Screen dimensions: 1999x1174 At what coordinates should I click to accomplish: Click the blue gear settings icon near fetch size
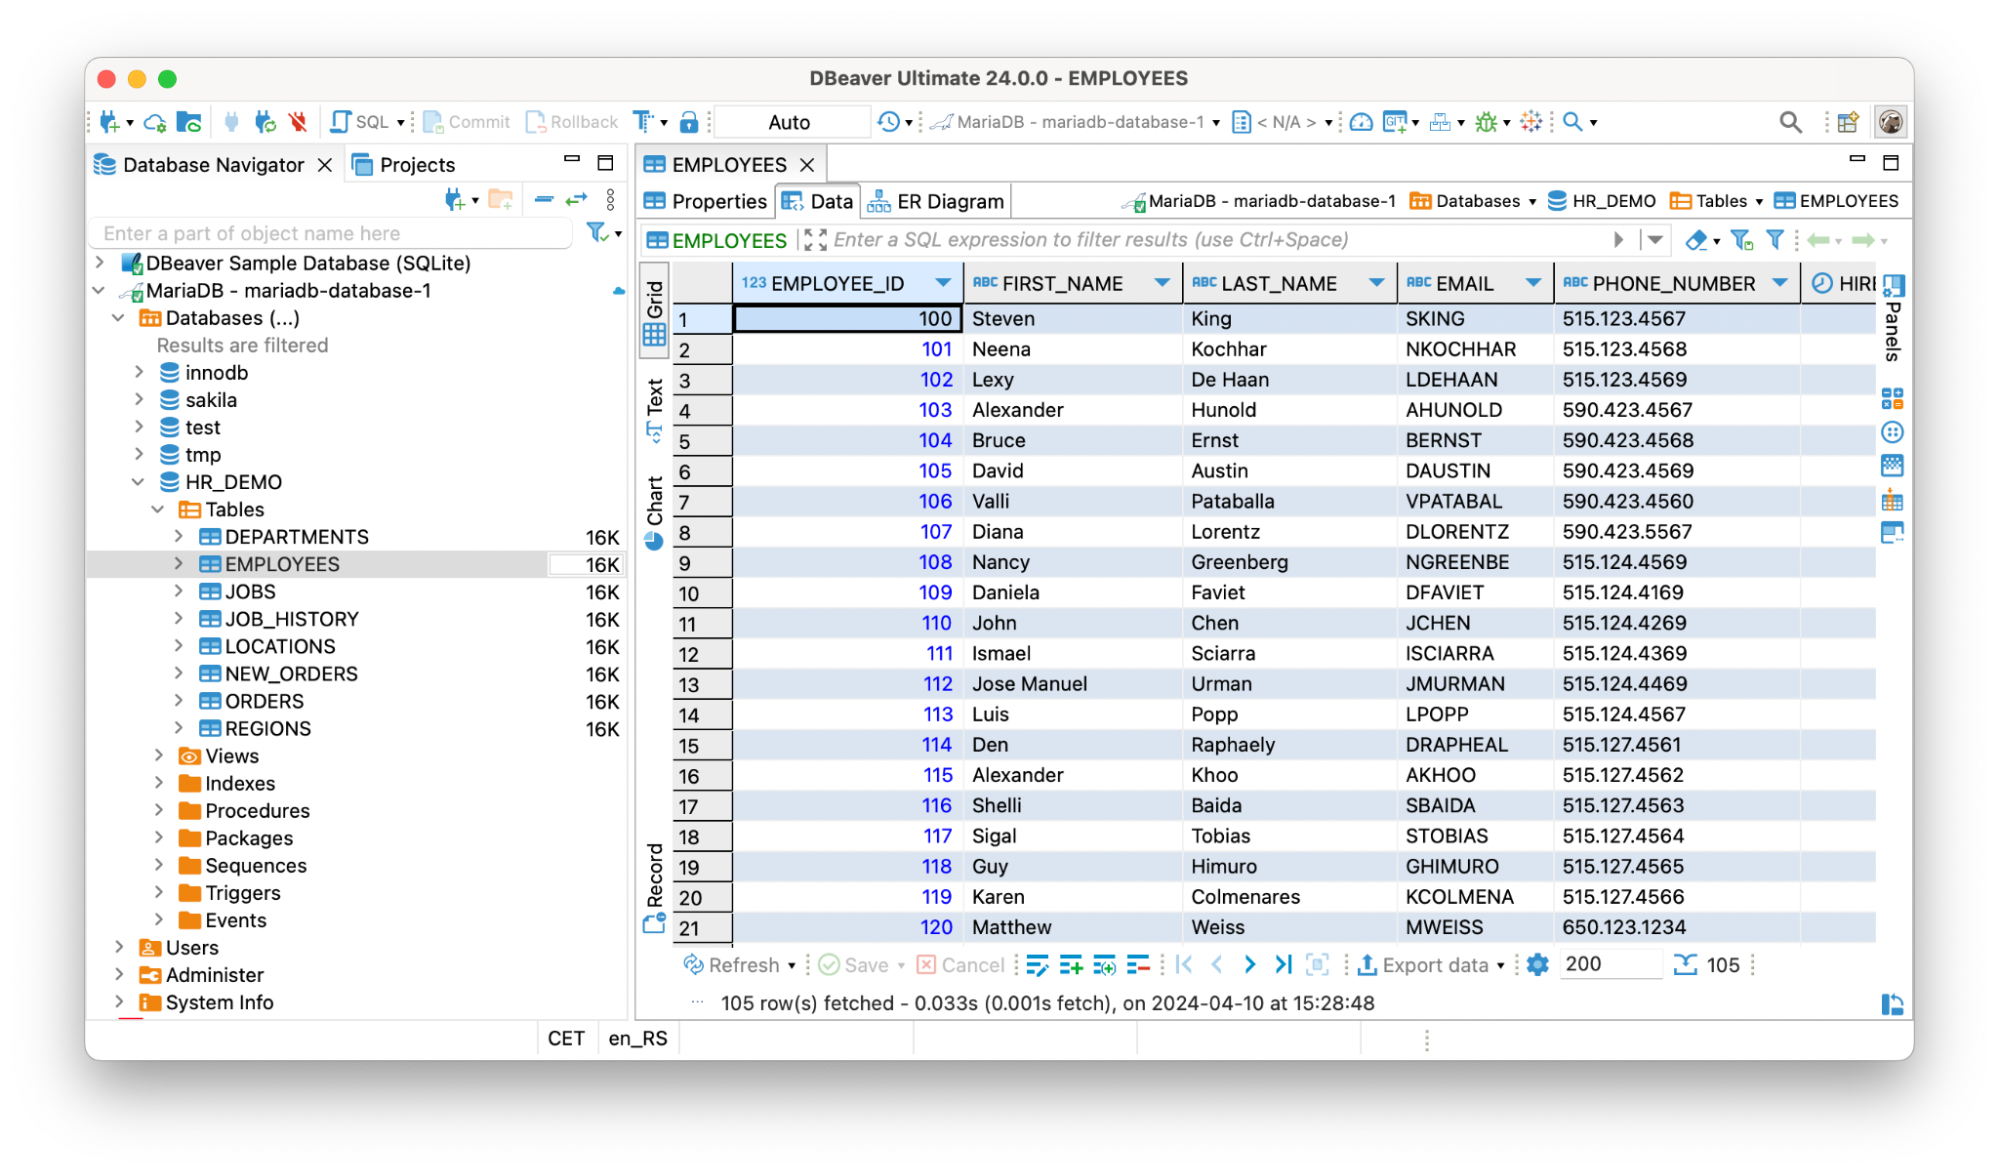click(1538, 965)
